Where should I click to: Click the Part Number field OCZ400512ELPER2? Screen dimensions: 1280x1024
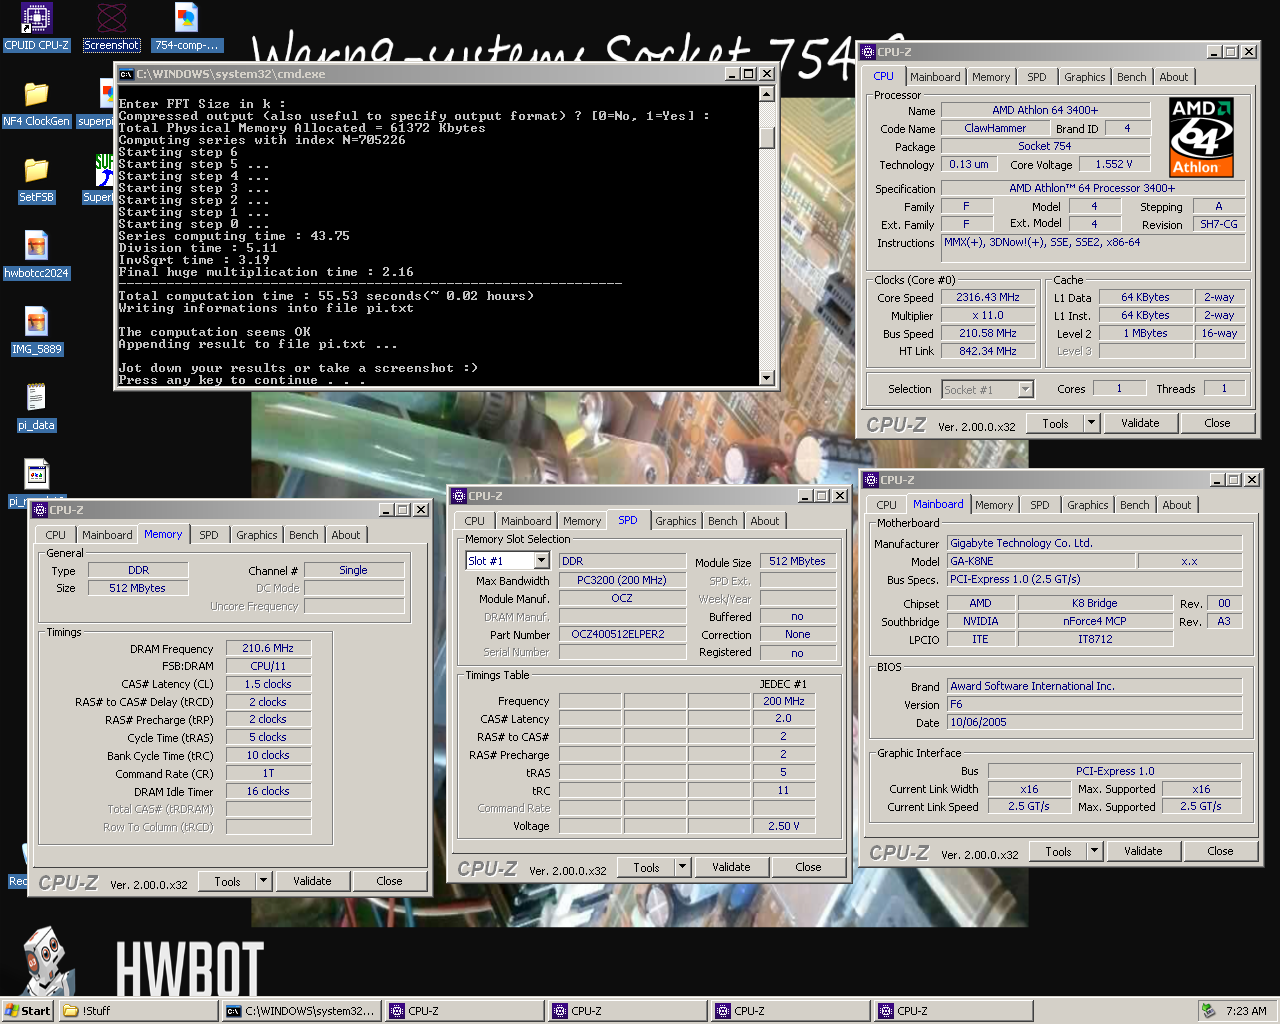click(622, 634)
